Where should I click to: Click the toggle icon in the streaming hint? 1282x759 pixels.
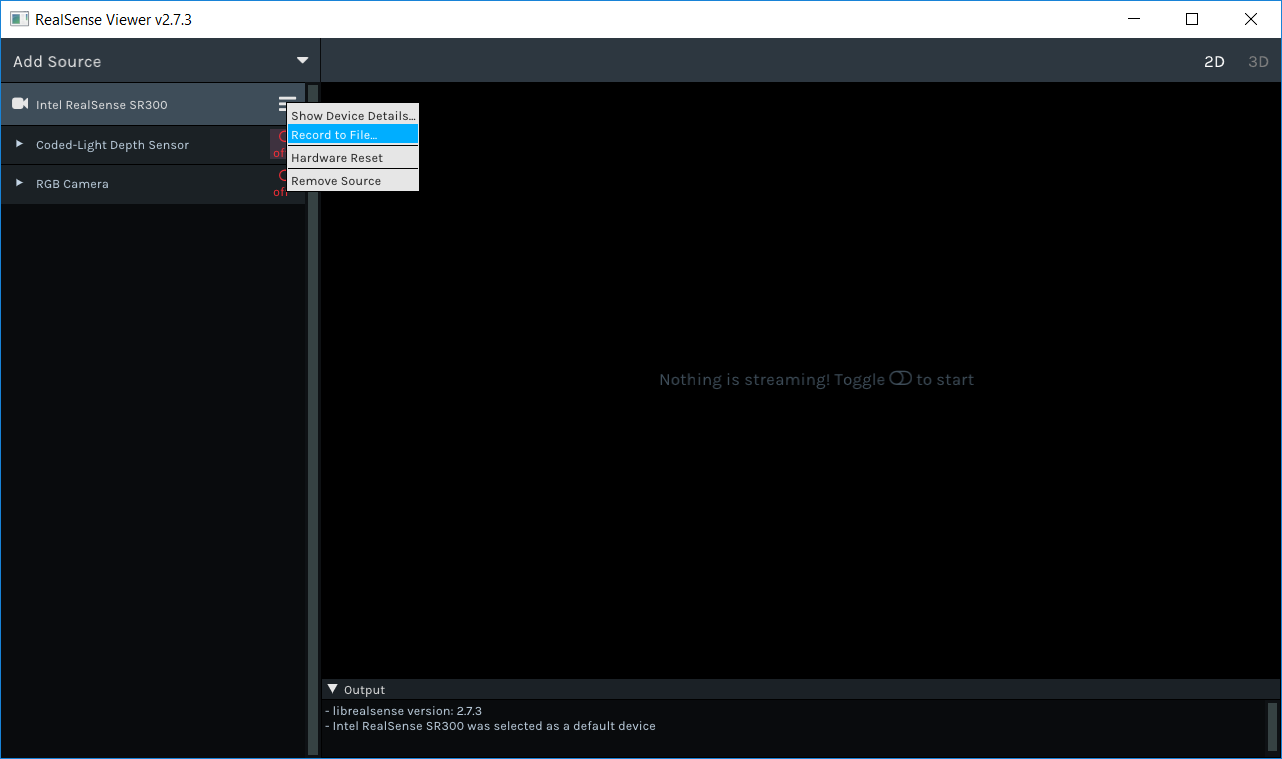pyautogui.click(x=900, y=378)
